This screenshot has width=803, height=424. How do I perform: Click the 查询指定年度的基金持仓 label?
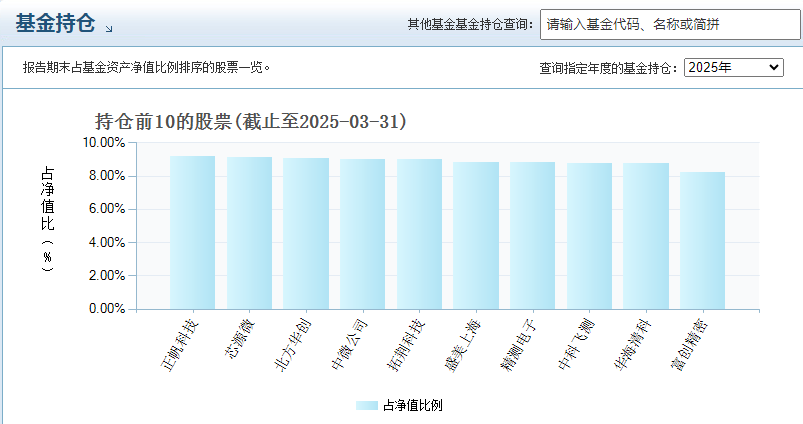[x=608, y=68]
